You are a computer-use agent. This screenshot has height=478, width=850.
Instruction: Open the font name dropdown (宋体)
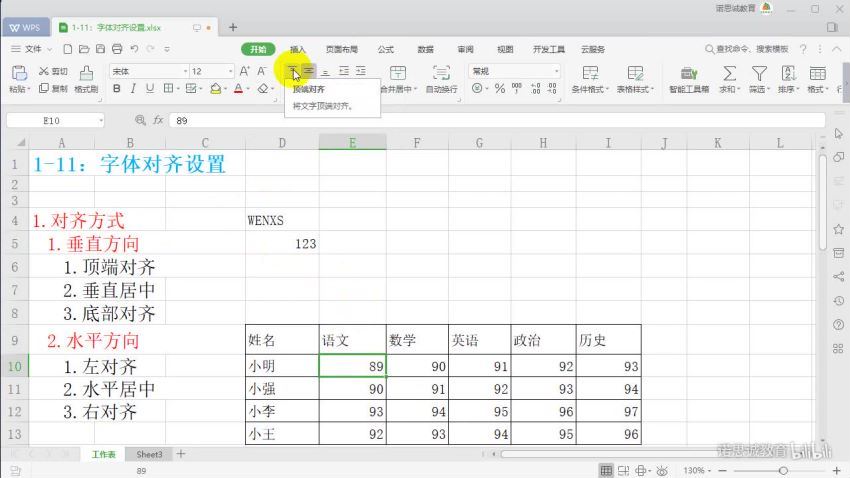click(185, 71)
